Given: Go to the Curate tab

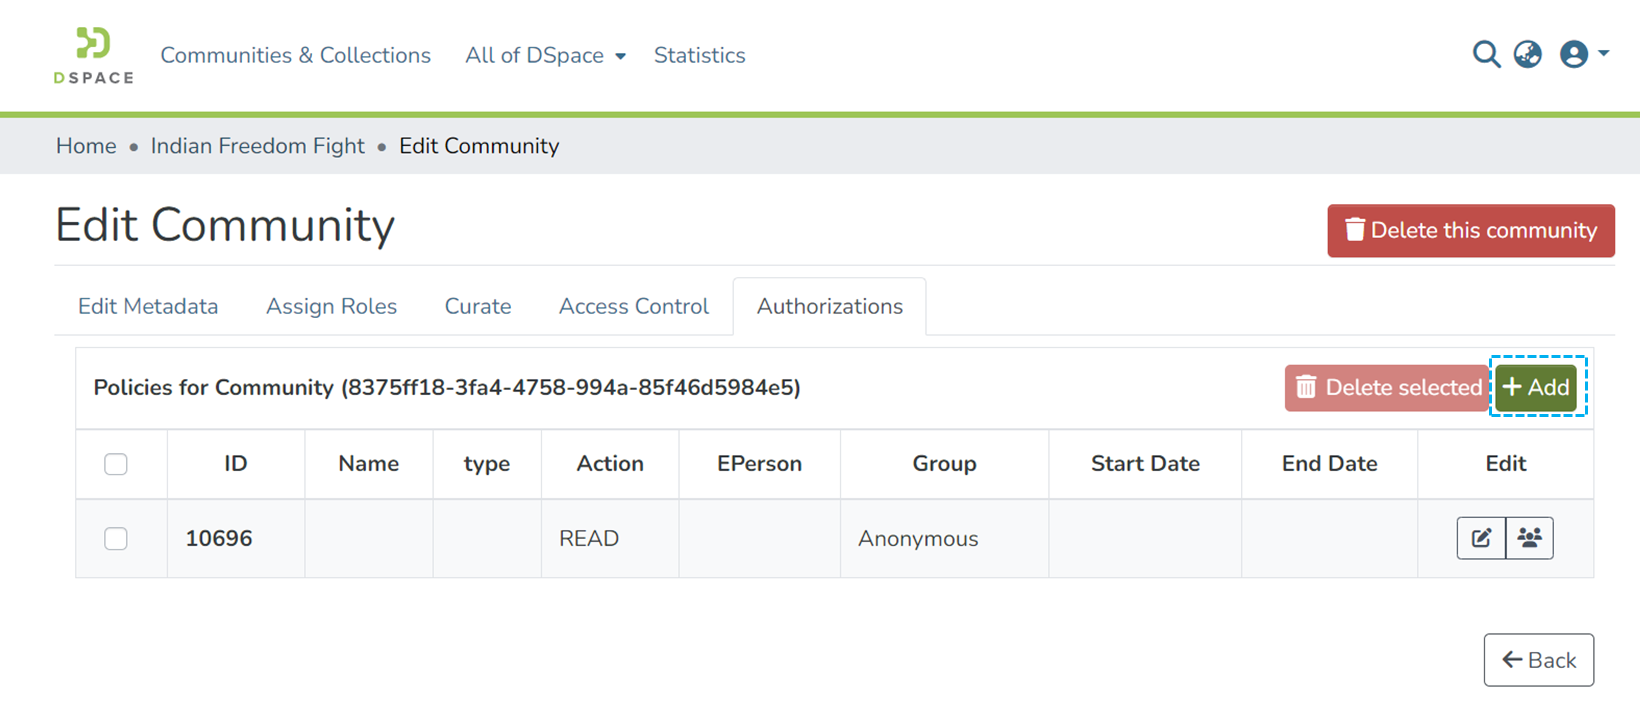Looking at the screenshot, I should (478, 307).
